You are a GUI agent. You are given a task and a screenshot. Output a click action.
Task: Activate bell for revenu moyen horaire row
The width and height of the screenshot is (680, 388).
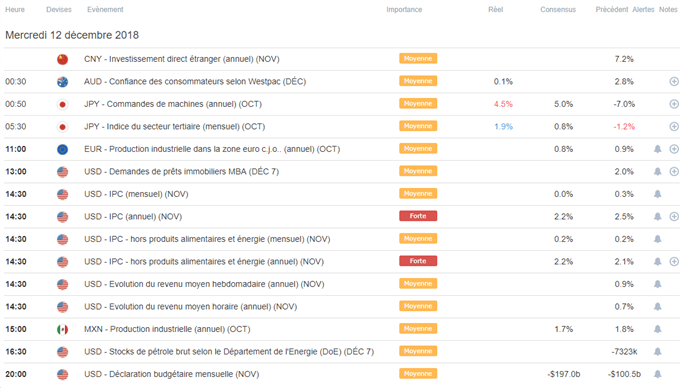[657, 307]
